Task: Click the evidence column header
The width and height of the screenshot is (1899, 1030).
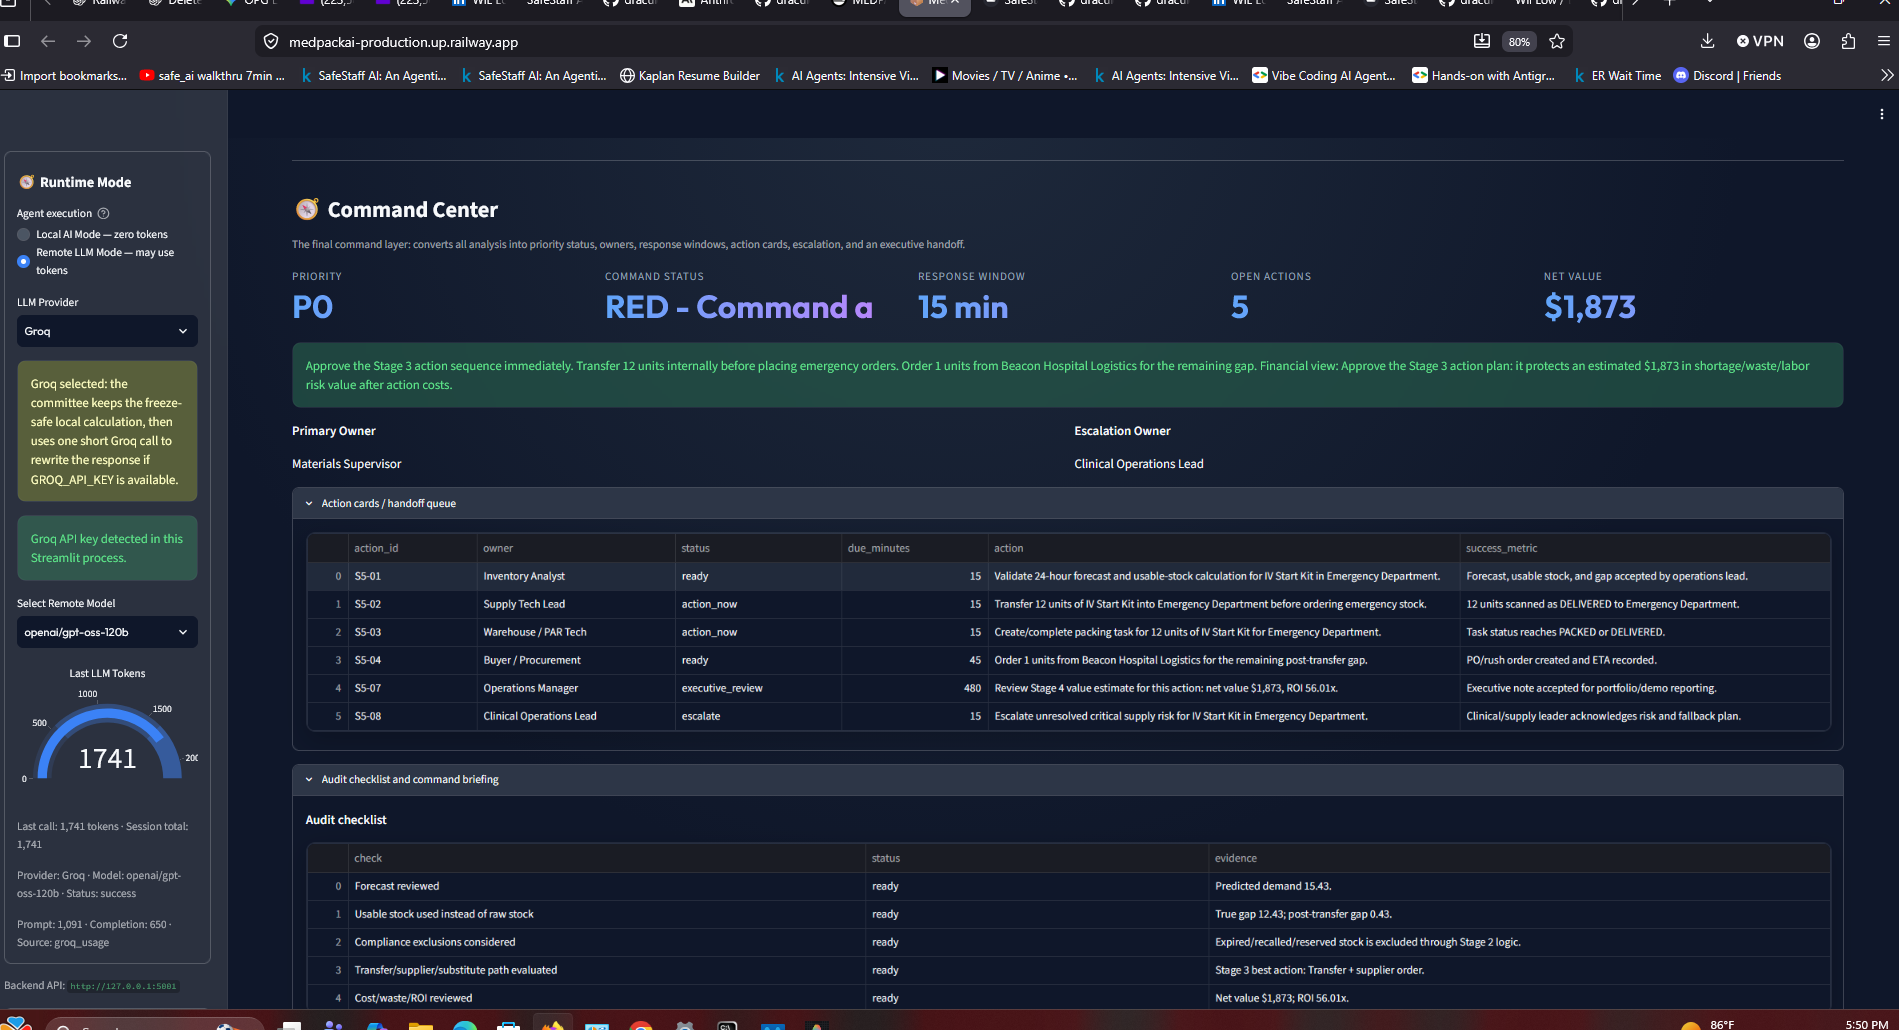Action: 1519,858
